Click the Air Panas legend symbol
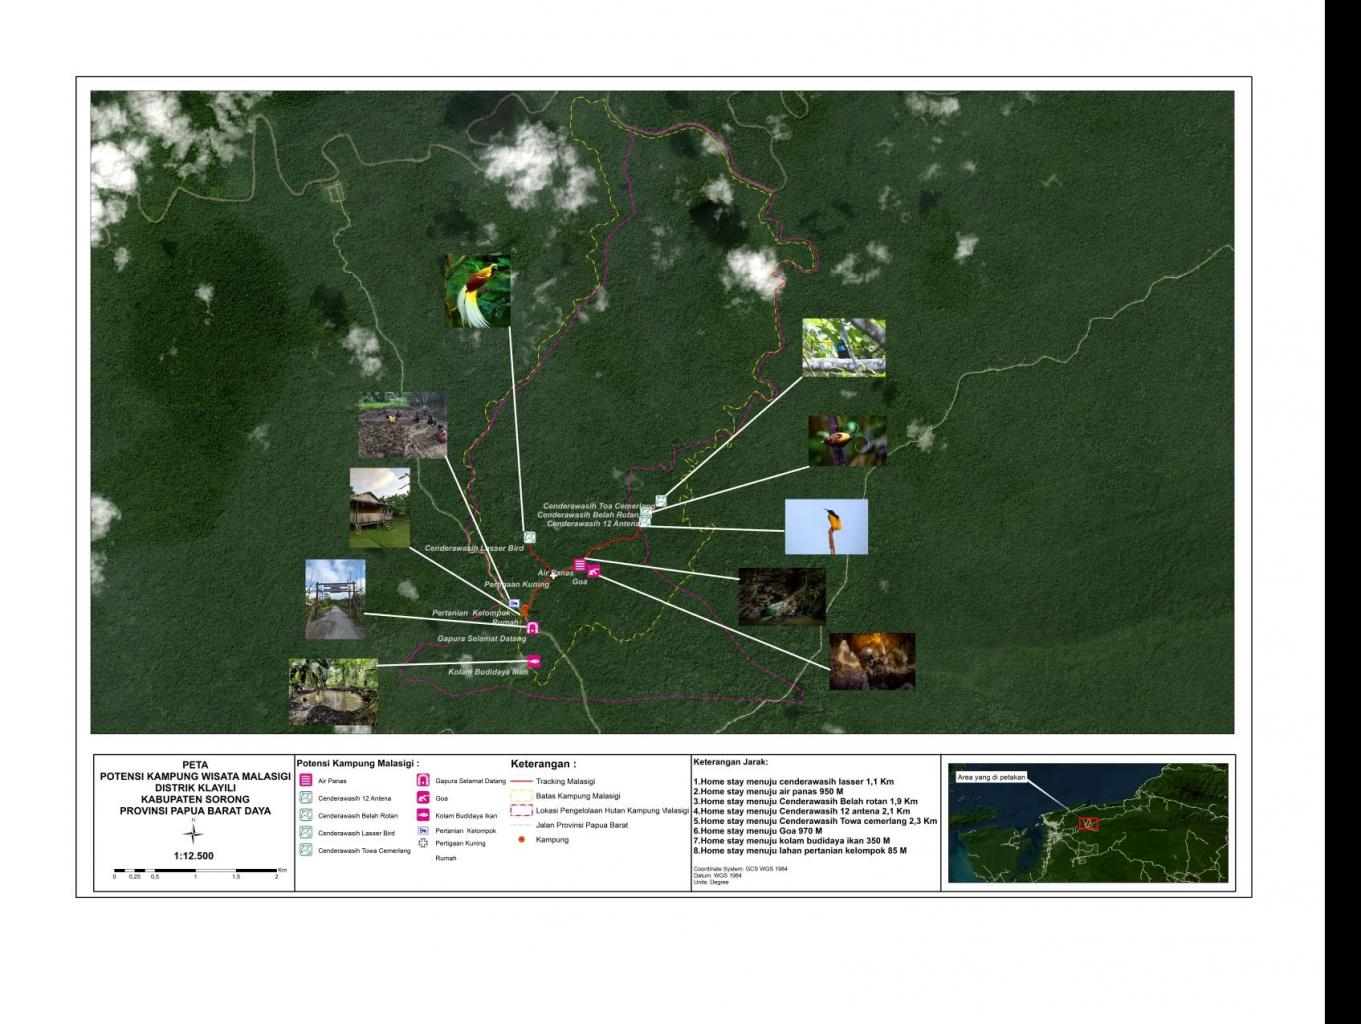Screen dimensions: 1361x1024 (306, 780)
